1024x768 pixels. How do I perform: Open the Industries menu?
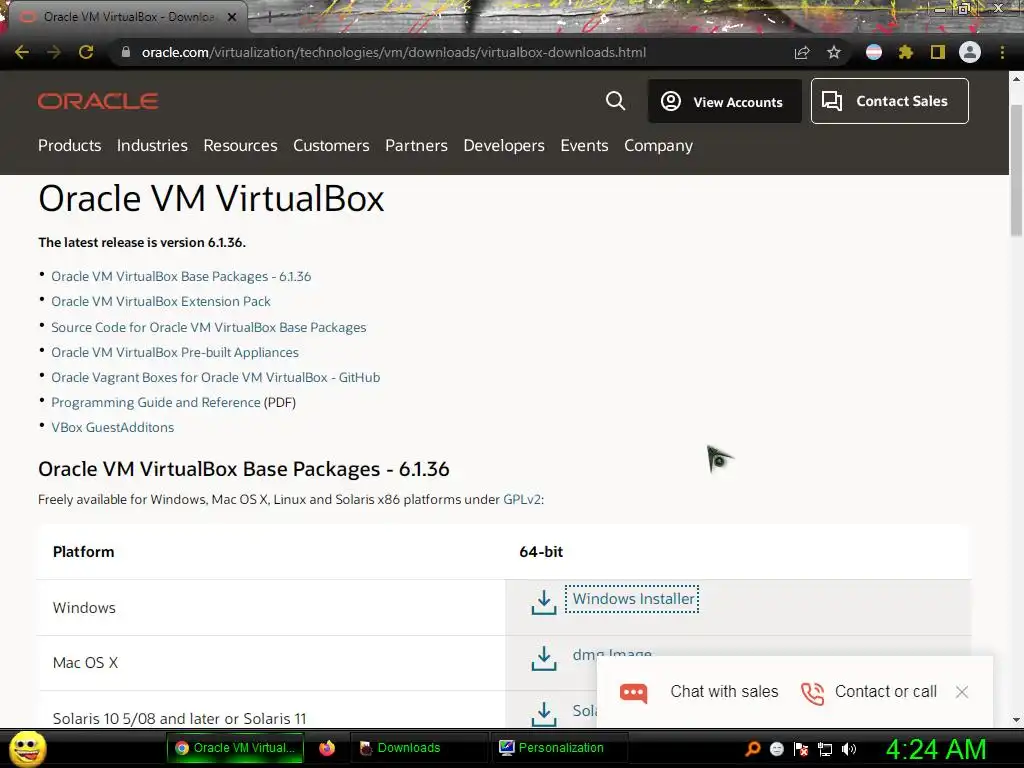point(152,146)
